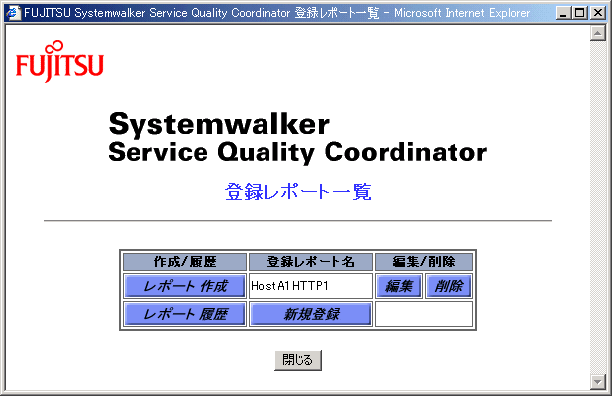Click the レポート作成 button

tap(185, 286)
